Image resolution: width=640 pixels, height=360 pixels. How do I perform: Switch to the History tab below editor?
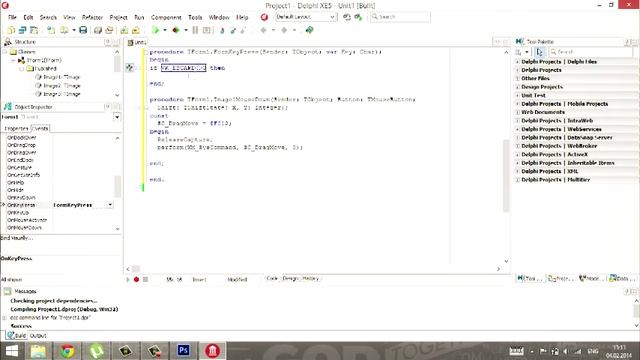311,278
